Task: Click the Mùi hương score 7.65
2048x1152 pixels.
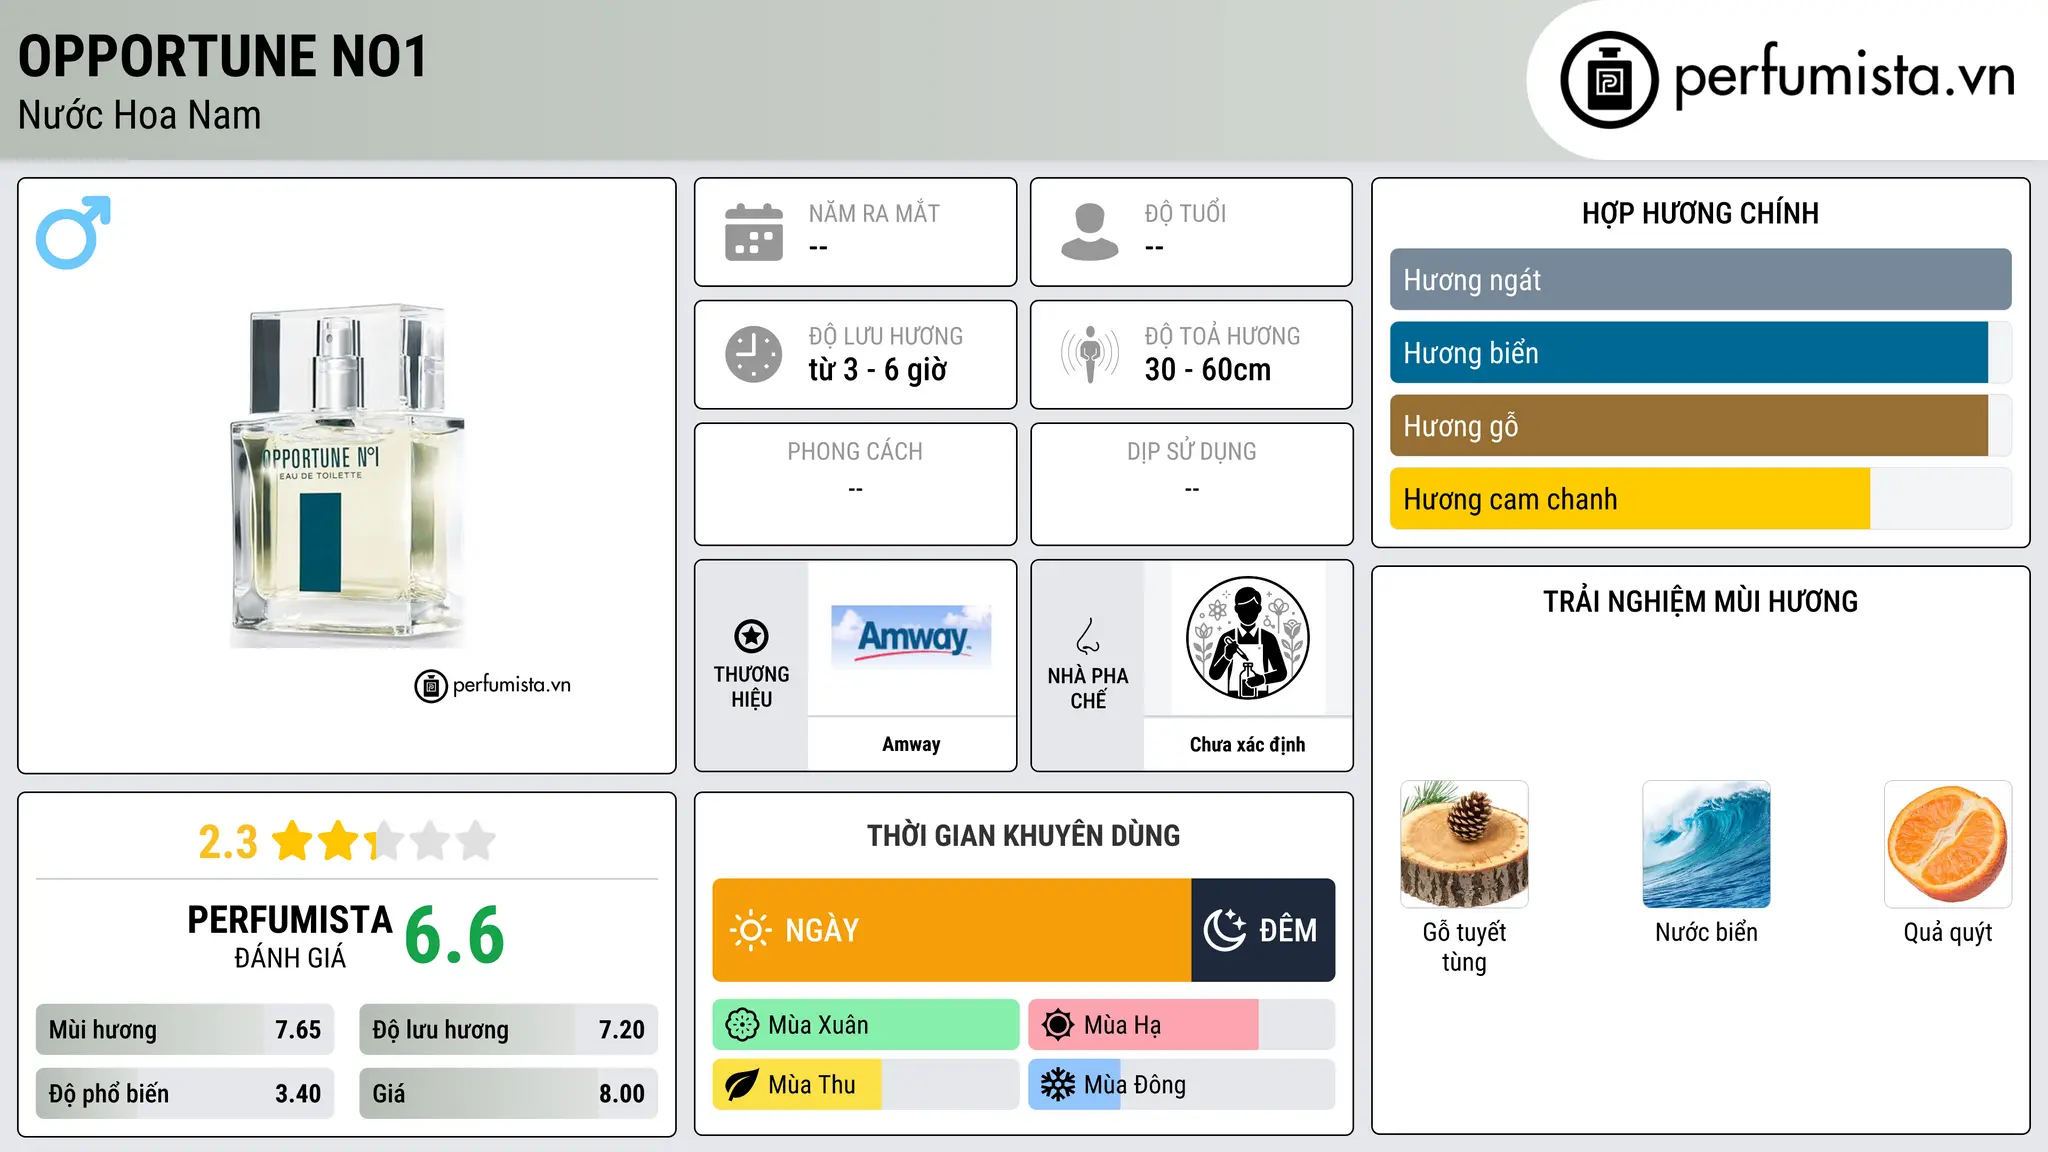Action: 298,1030
